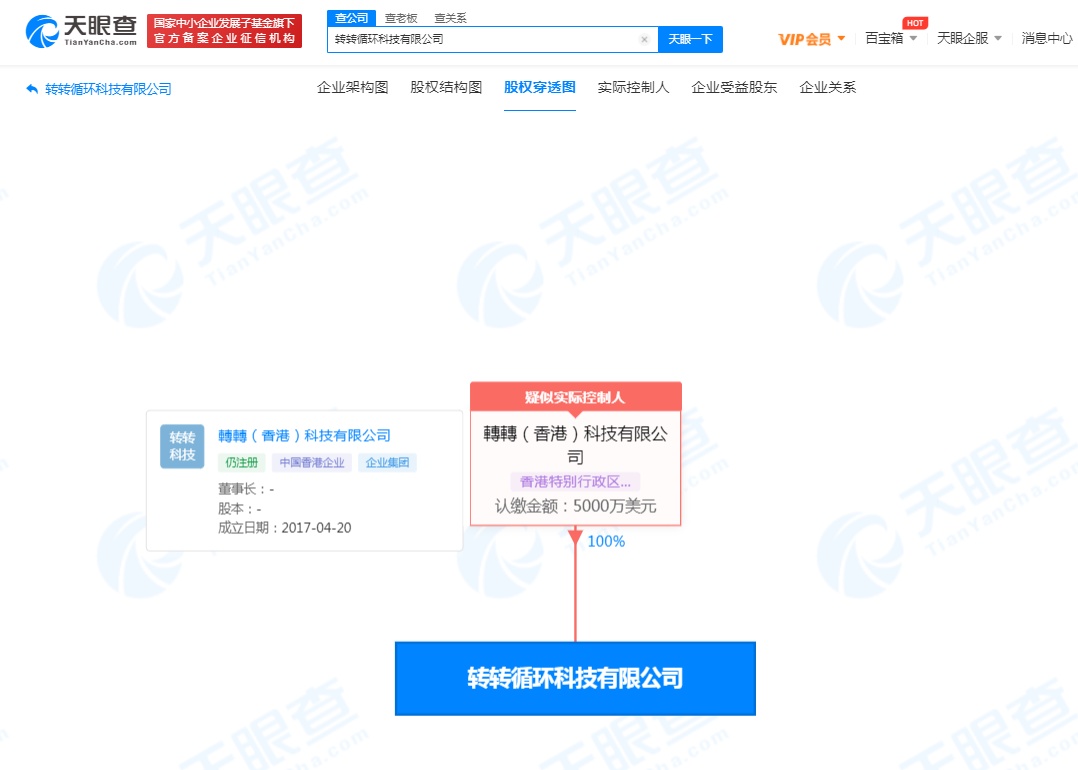1078x770 pixels.
Task: Click the 100% shareholding percentage
Action: click(606, 541)
